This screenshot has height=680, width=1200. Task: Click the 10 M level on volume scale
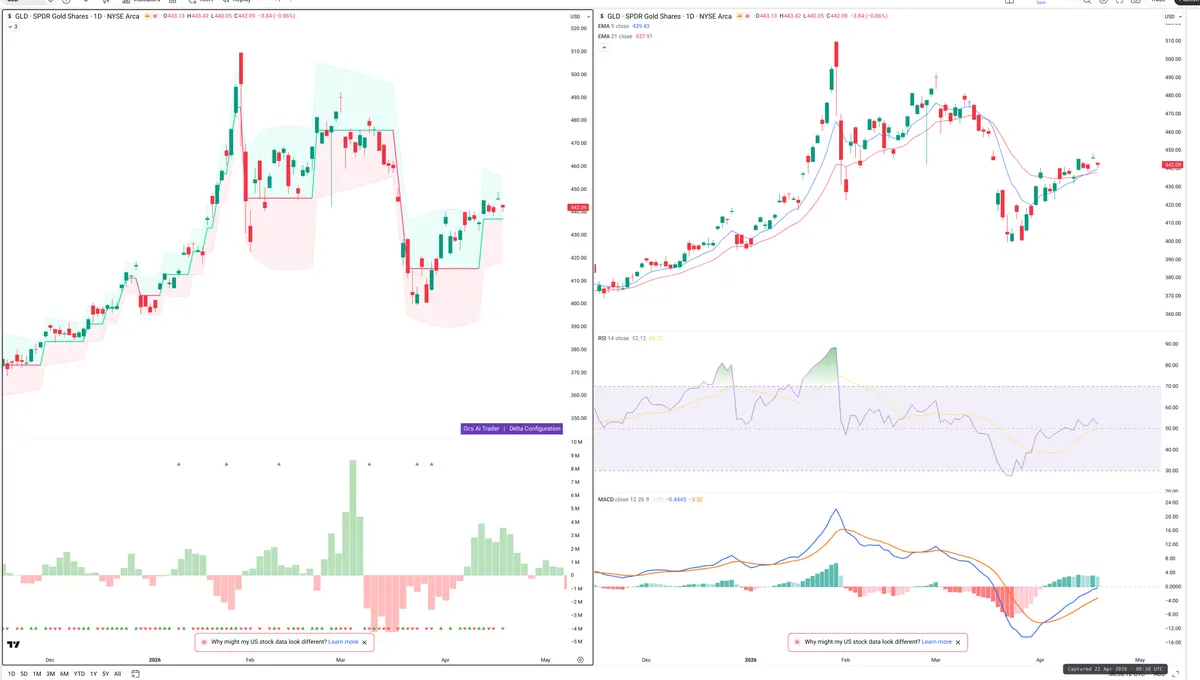tap(577, 442)
